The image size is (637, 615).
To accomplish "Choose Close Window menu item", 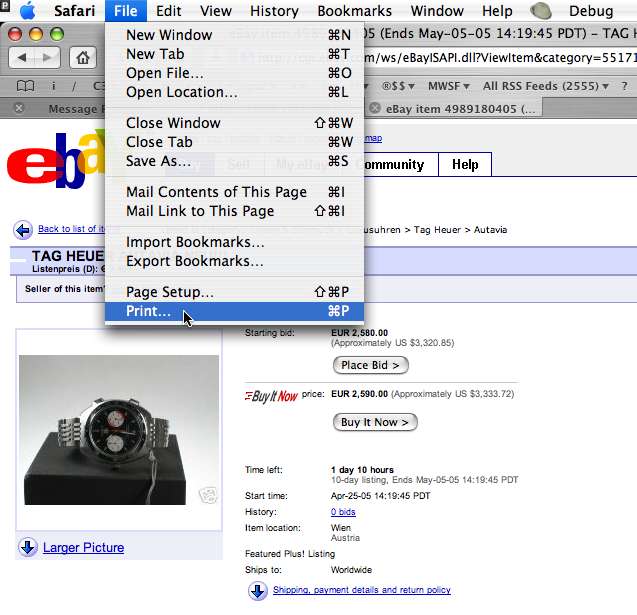I will (x=234, y=123).
